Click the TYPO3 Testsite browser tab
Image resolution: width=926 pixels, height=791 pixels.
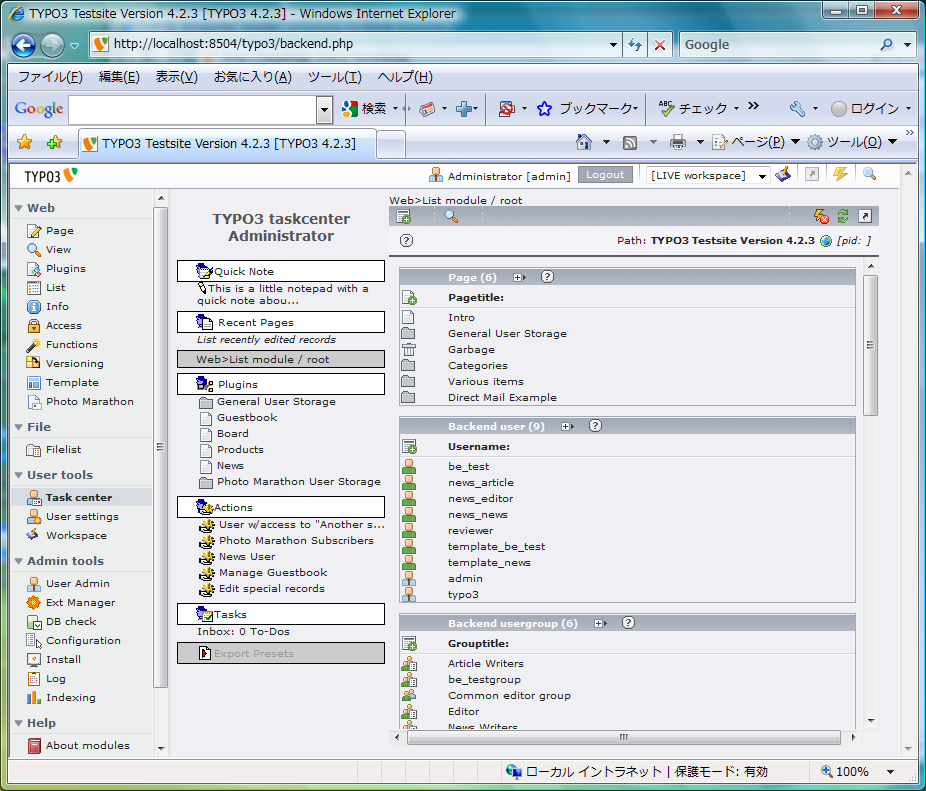227,144
